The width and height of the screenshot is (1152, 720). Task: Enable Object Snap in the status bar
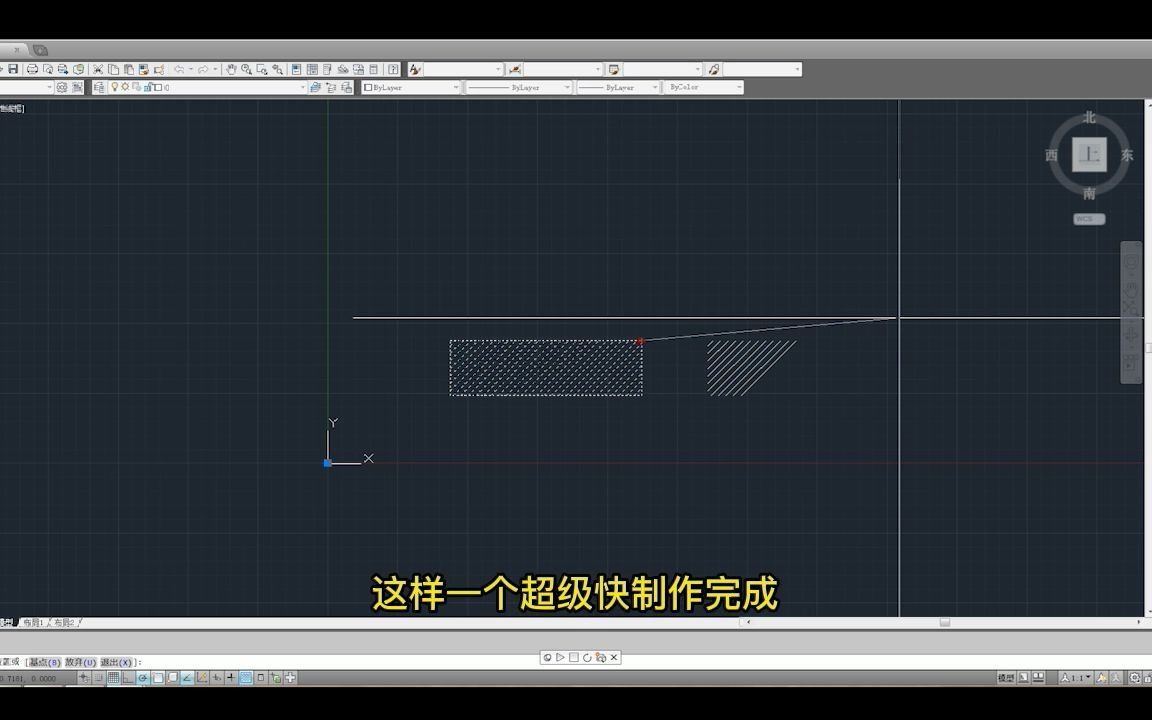coord(156,679)
